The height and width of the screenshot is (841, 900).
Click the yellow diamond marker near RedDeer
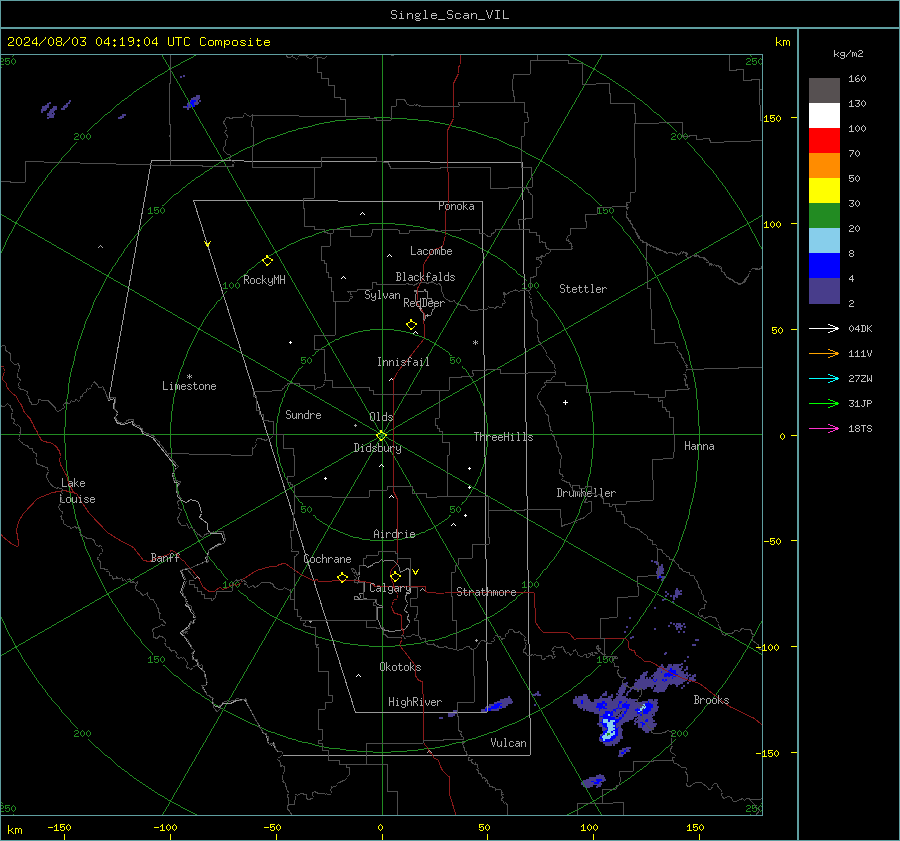click(411, 325)
